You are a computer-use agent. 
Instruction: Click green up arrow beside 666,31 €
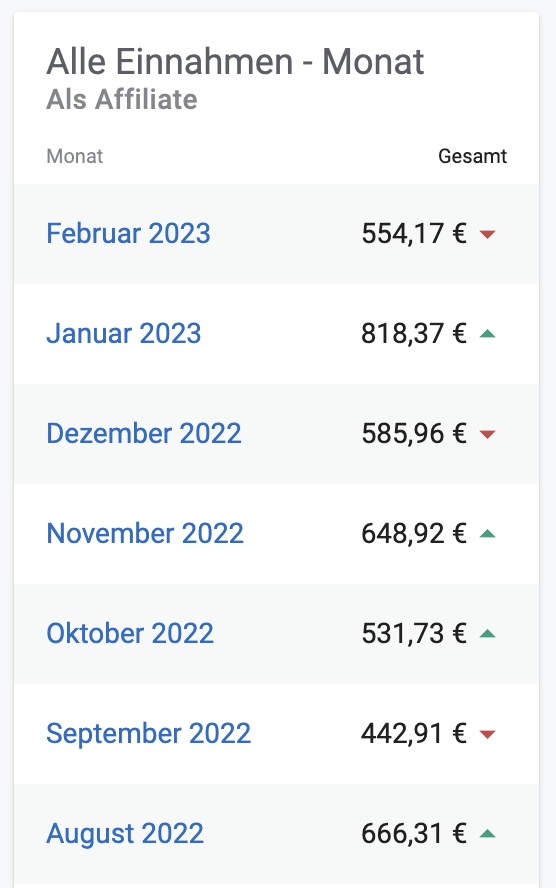click(x=487, y=834)
